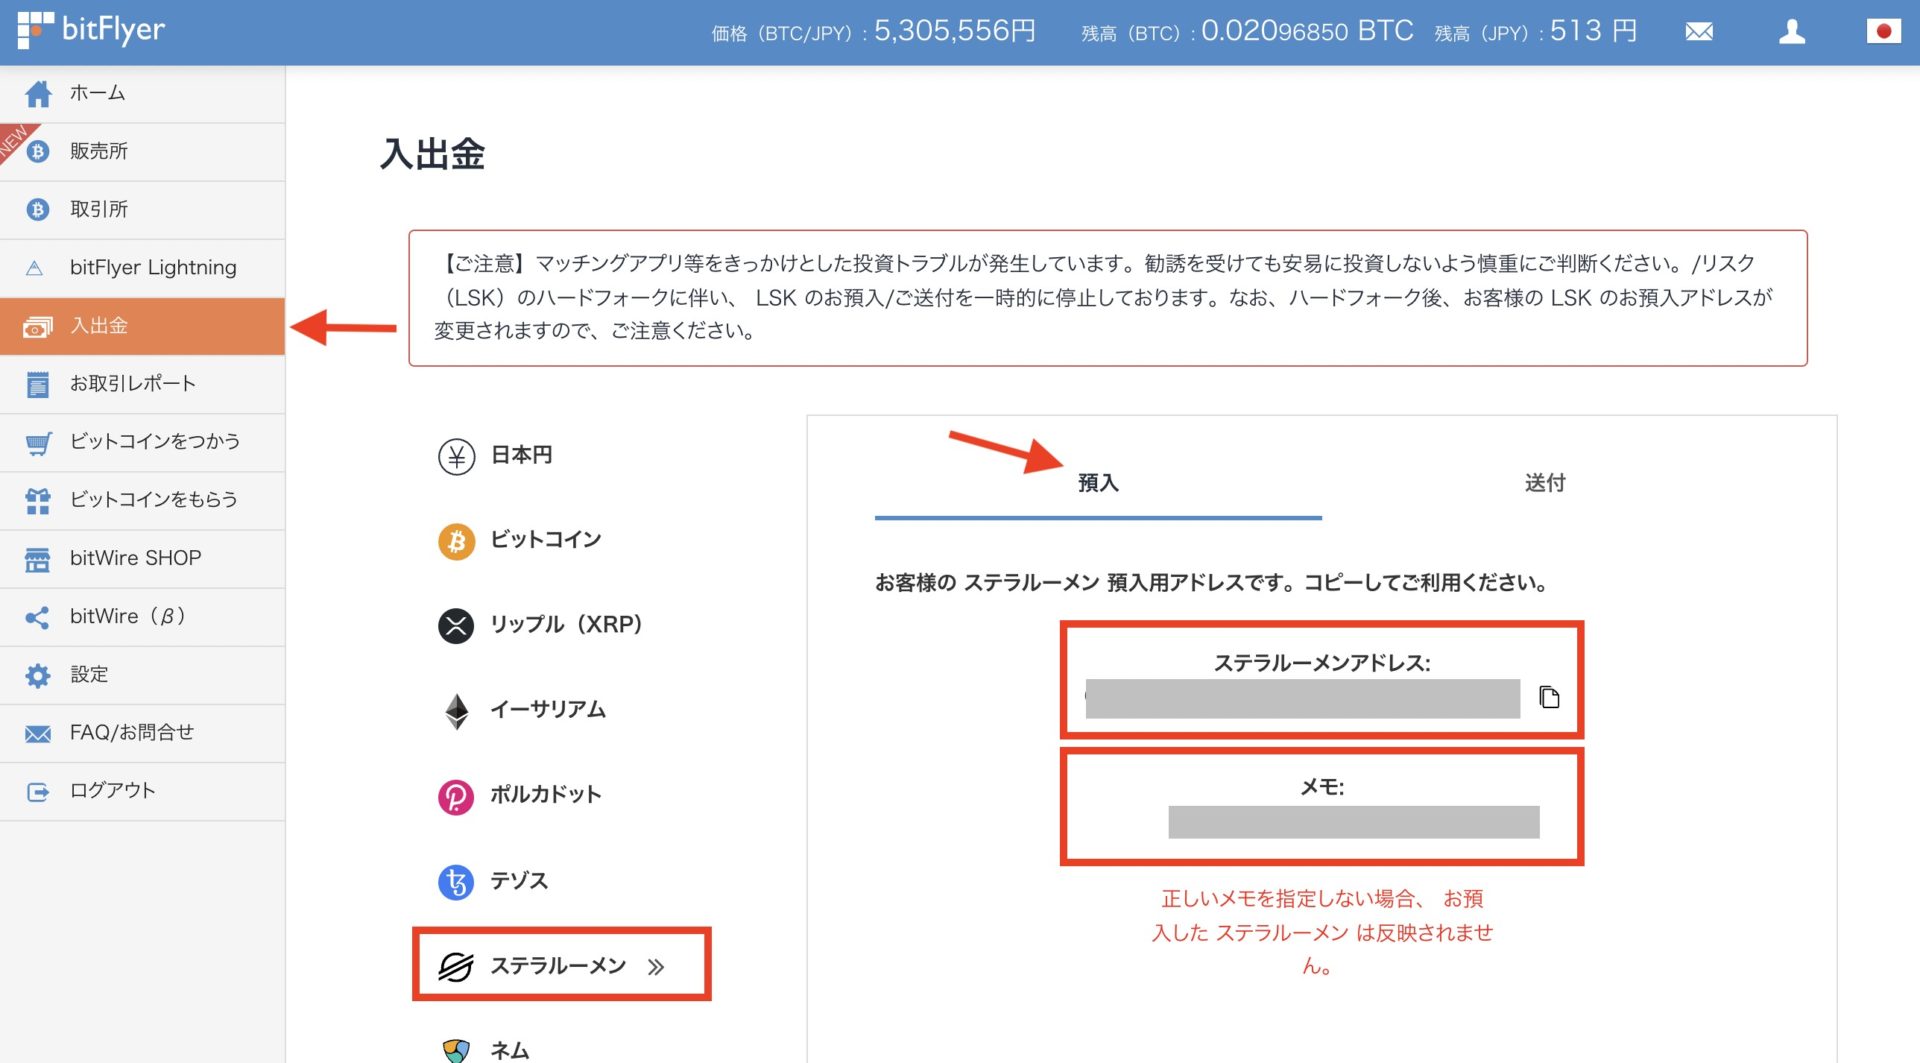Go to お取引レポート in sidebar
The width and height of the screenshot is (1920, 1063).
click(132, 383)
